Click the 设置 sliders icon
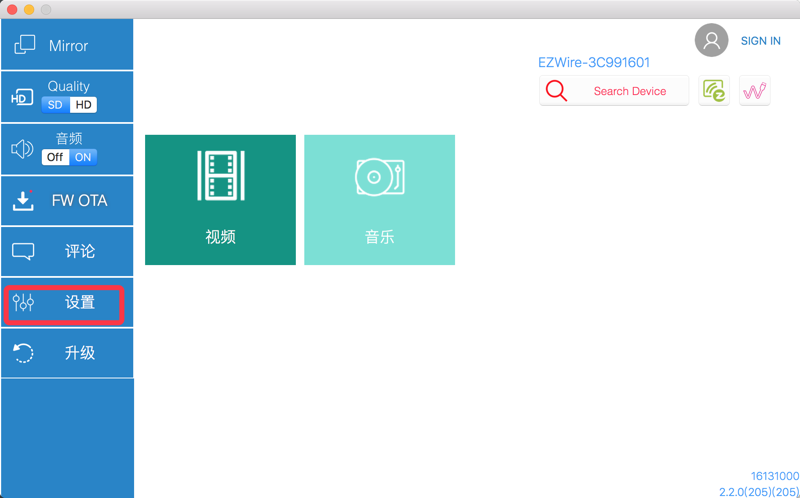 pos(23,303)
